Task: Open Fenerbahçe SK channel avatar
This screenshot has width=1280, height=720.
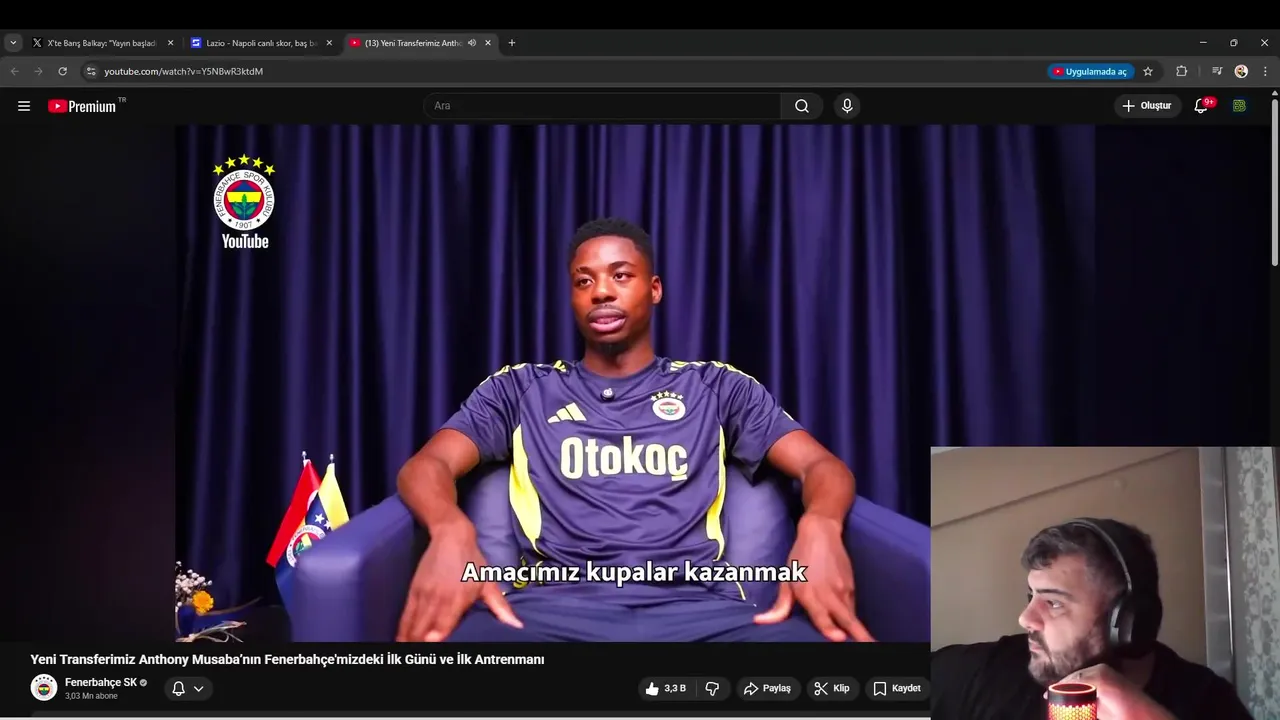Action: pos(44,688)
